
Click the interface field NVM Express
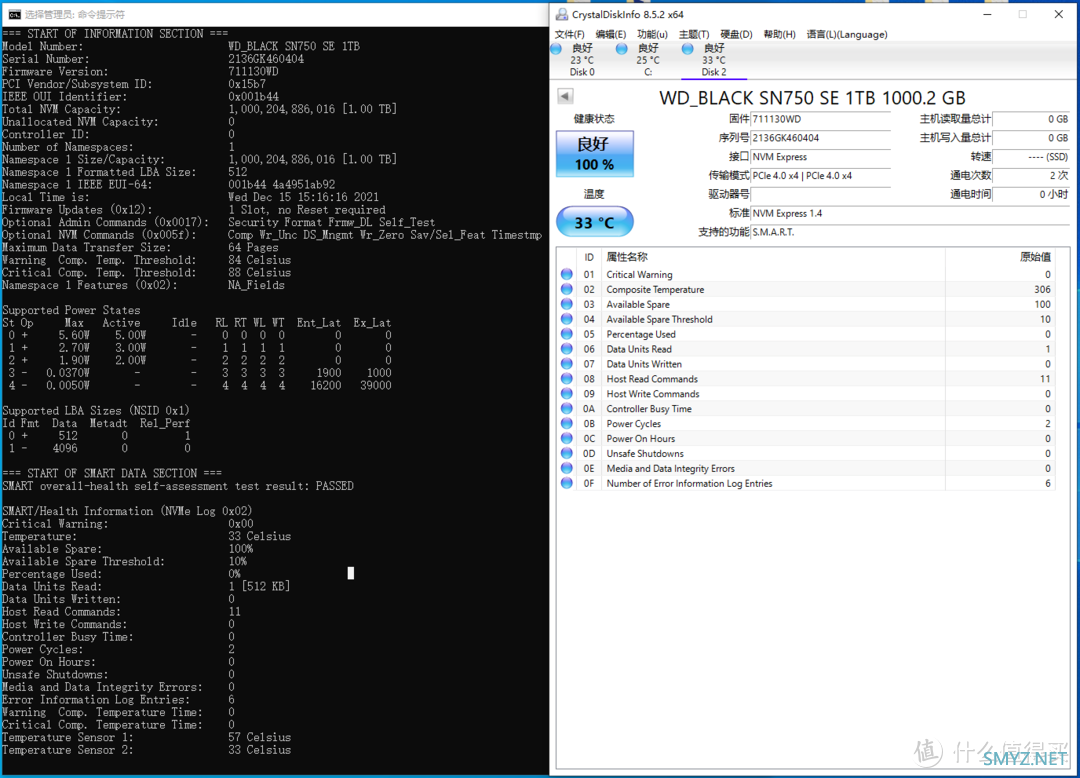click(820, 157)
